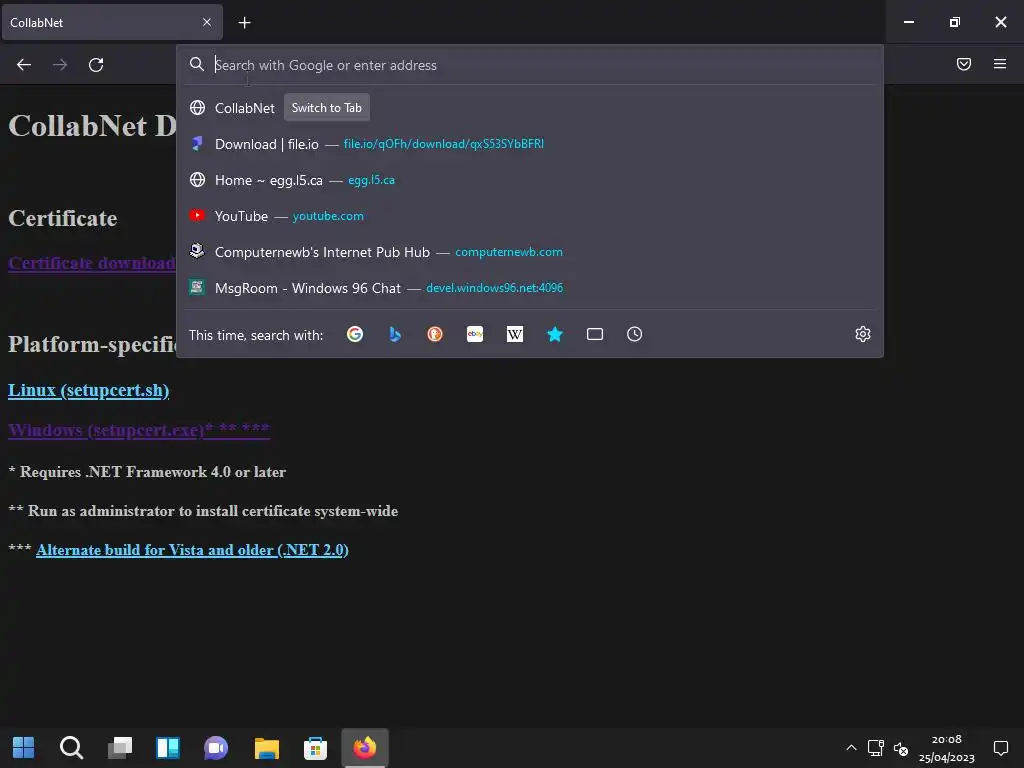Open the YouTube suggestion

point(530,216)
